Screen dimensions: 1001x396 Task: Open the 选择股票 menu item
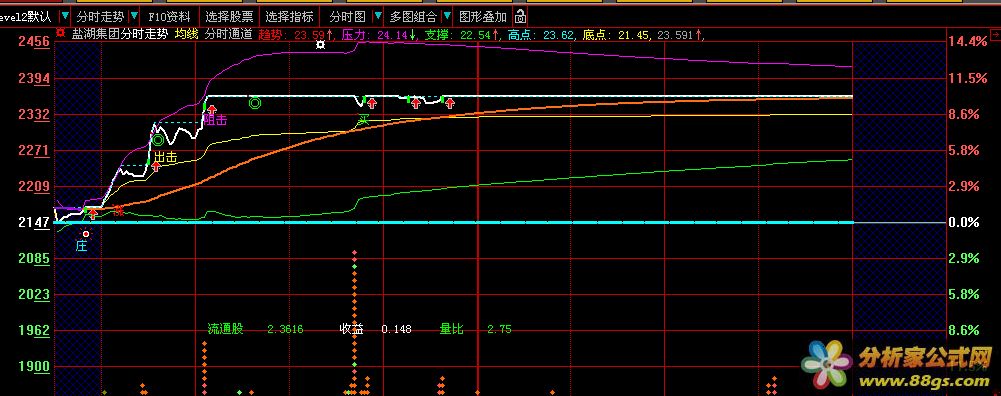click(229, 16)
